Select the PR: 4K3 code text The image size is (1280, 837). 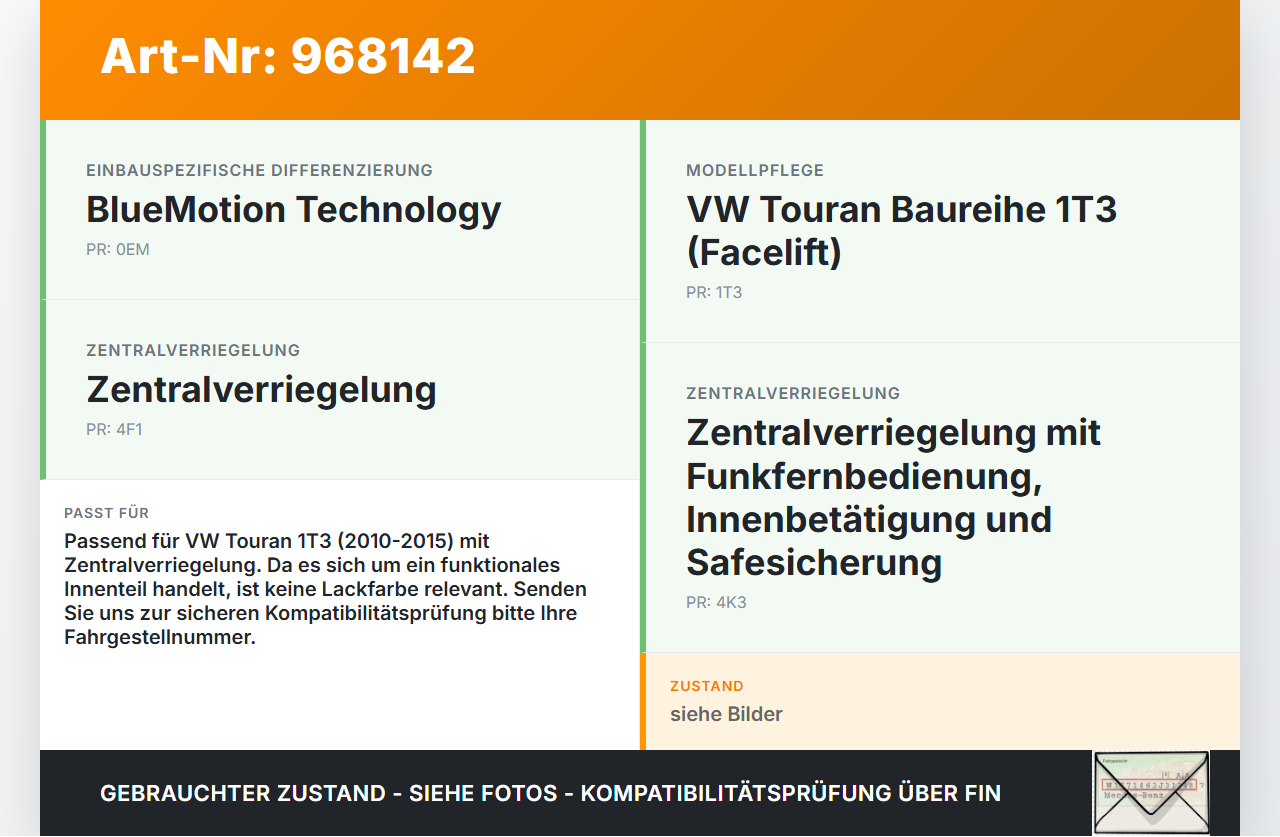(716, 602)
